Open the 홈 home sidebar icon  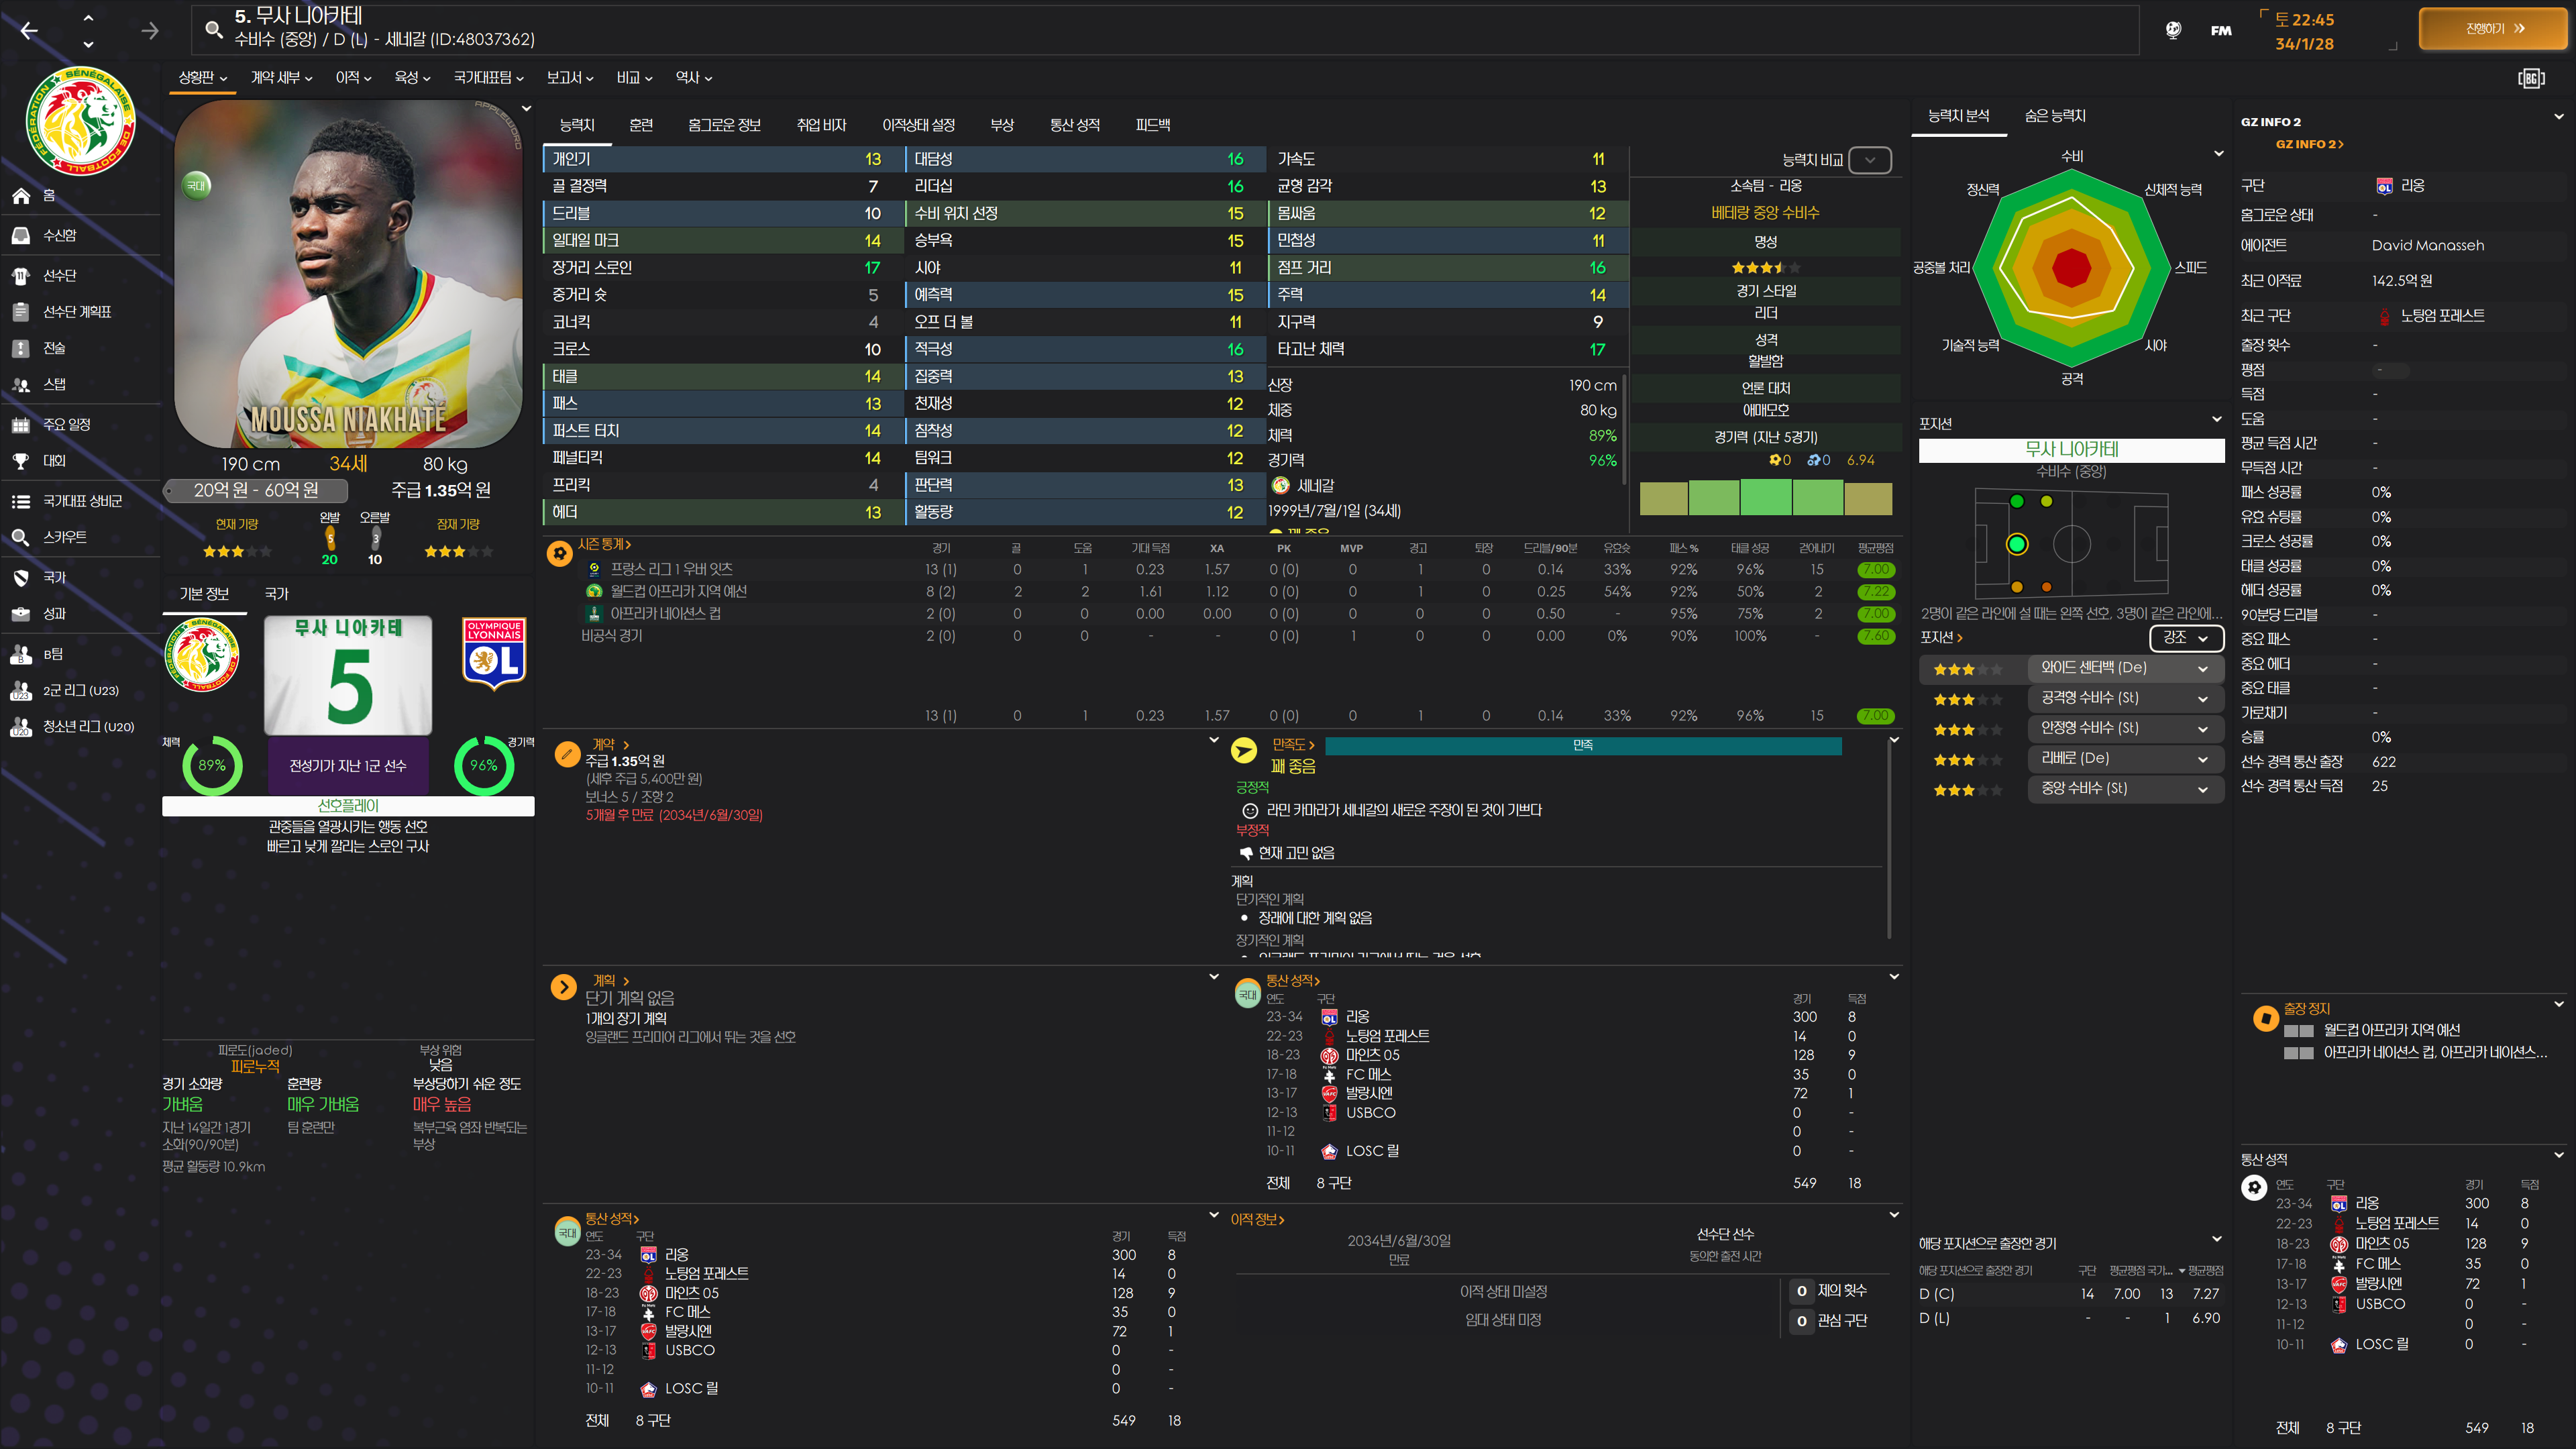pos(21,195)
